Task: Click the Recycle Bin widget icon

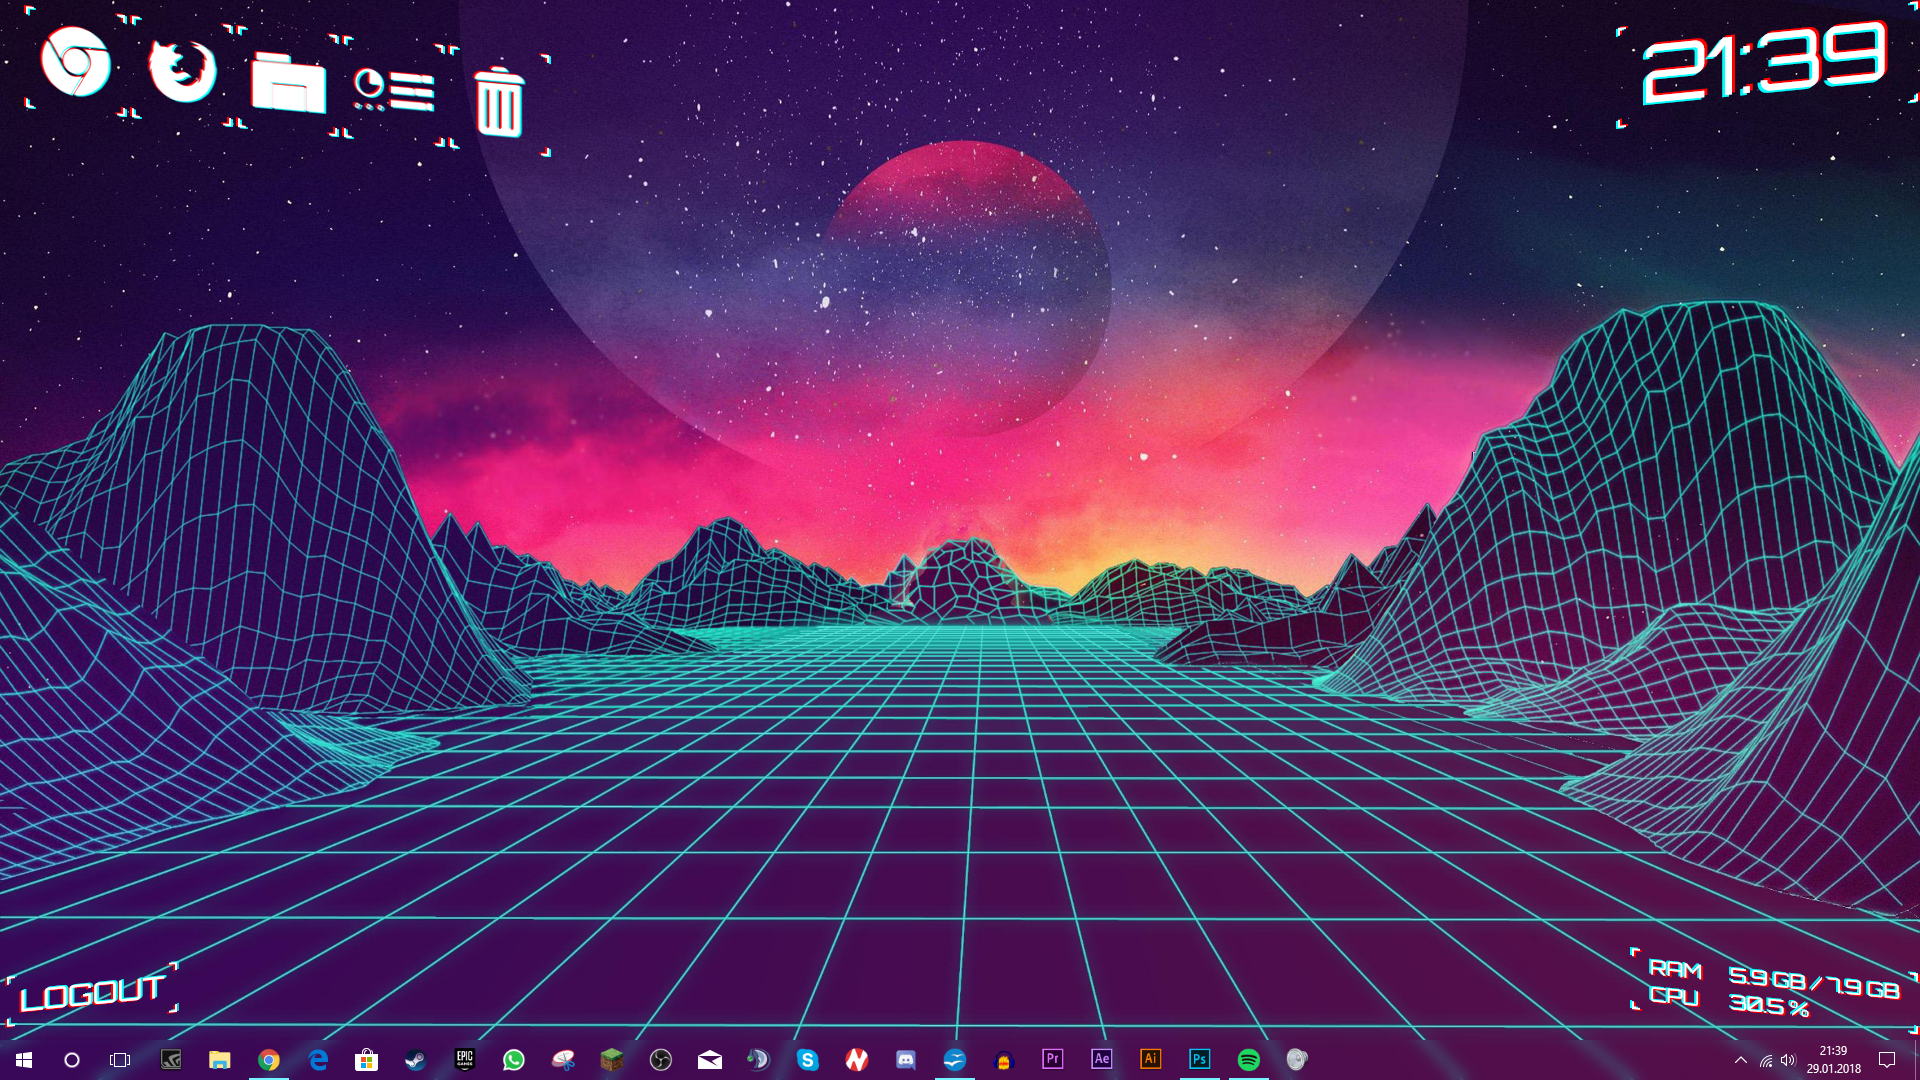Action: click(x=498, y=102)
